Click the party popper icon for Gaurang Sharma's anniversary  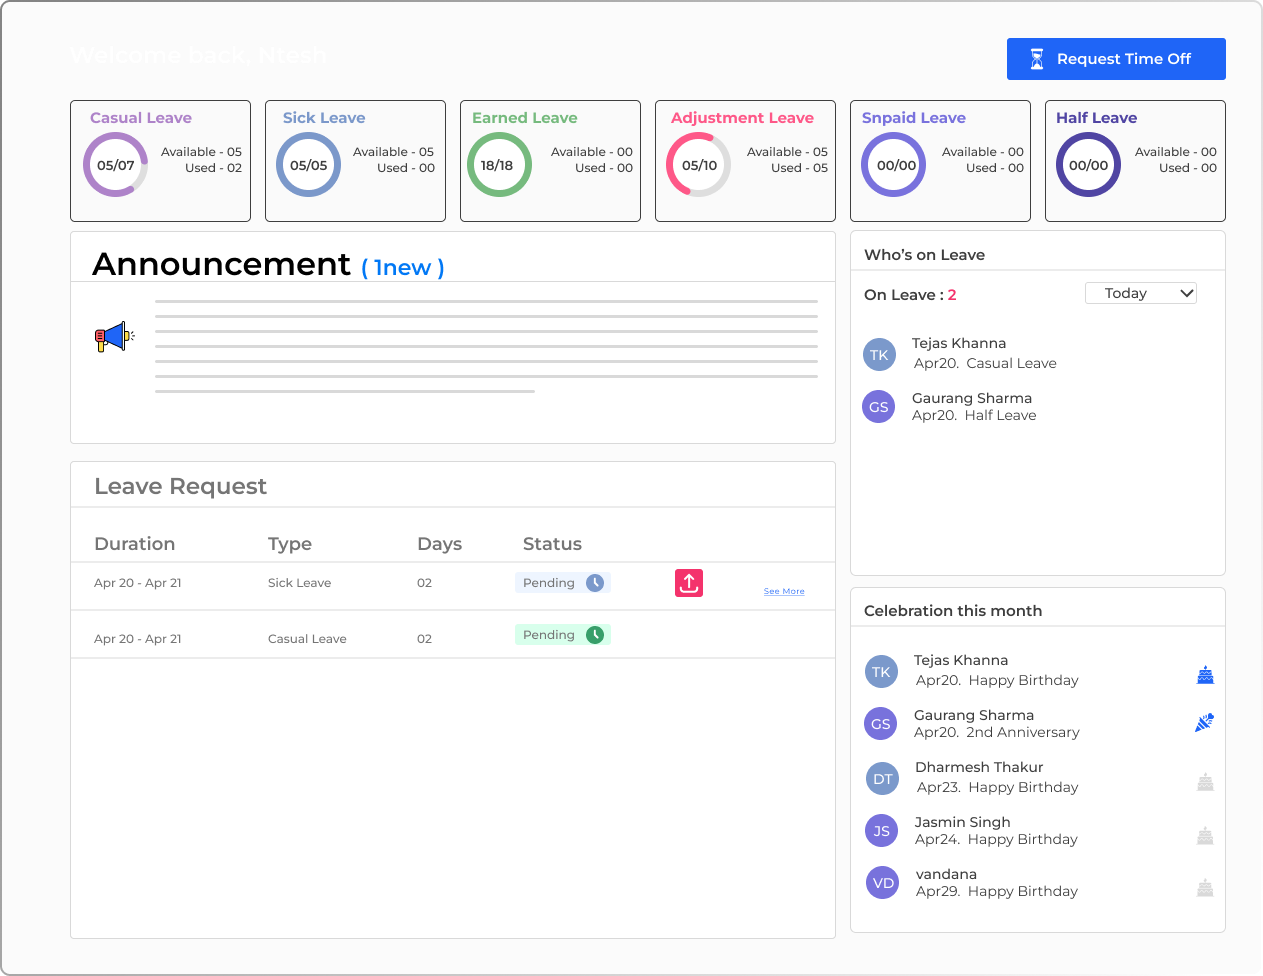point(1205,722)
